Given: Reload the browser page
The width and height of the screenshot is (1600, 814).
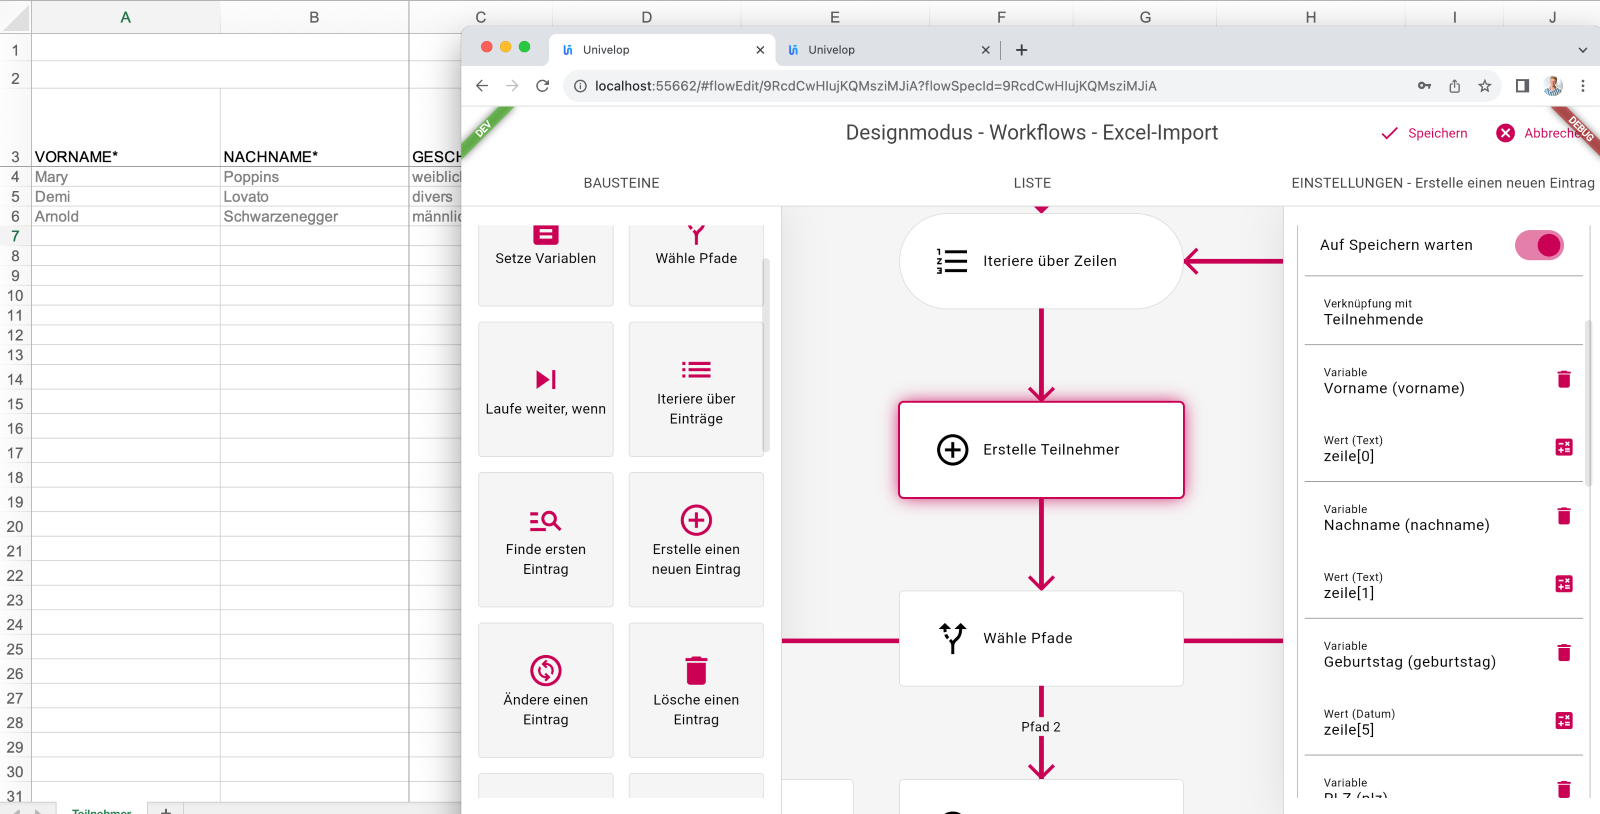Looking at the screenshot, I should [543, 86].
